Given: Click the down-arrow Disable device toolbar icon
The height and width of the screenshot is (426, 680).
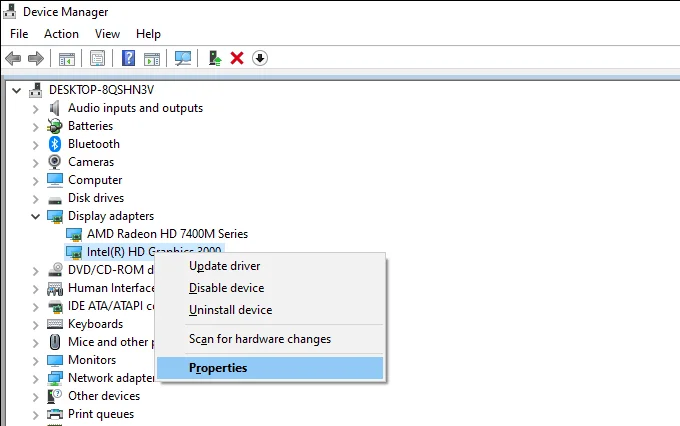Looking at the screenshot, I should click(260, 58).
